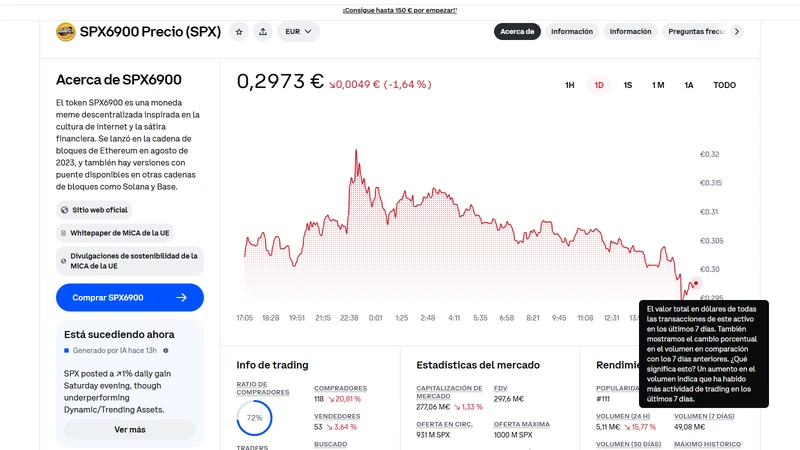Click the 277,06 M€ market cap value
Image resolution: width=800 pixels, height=450 pixels.
coord(433,407)
